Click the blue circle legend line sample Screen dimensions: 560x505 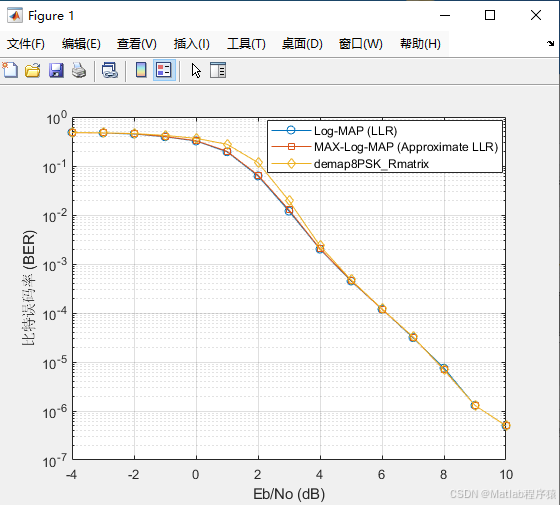coord(291,130)
